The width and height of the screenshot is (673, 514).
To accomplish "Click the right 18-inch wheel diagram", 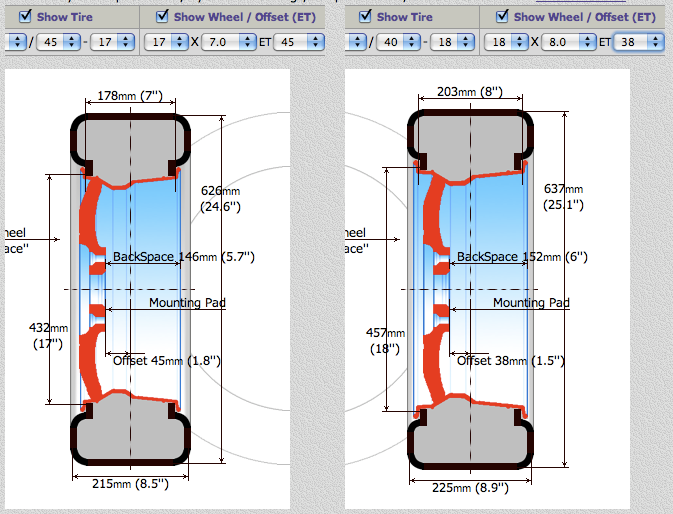I will tap(470, 290).
